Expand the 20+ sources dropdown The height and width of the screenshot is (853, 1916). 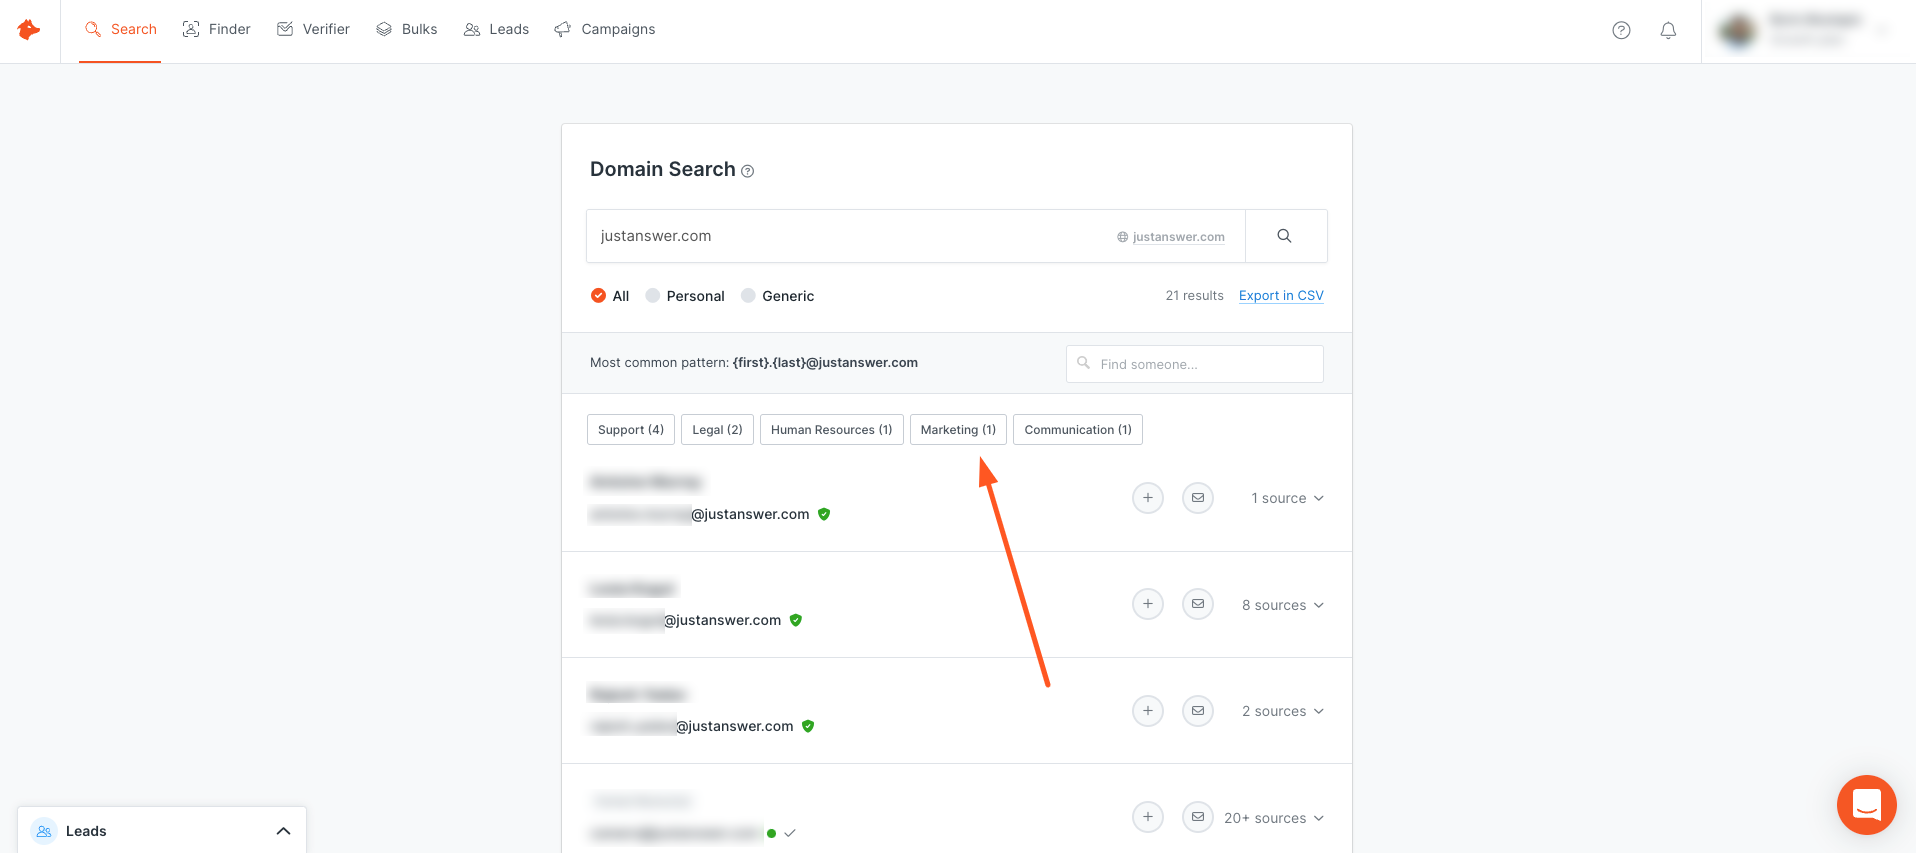pyautogui.click(x=1274, y=818)
